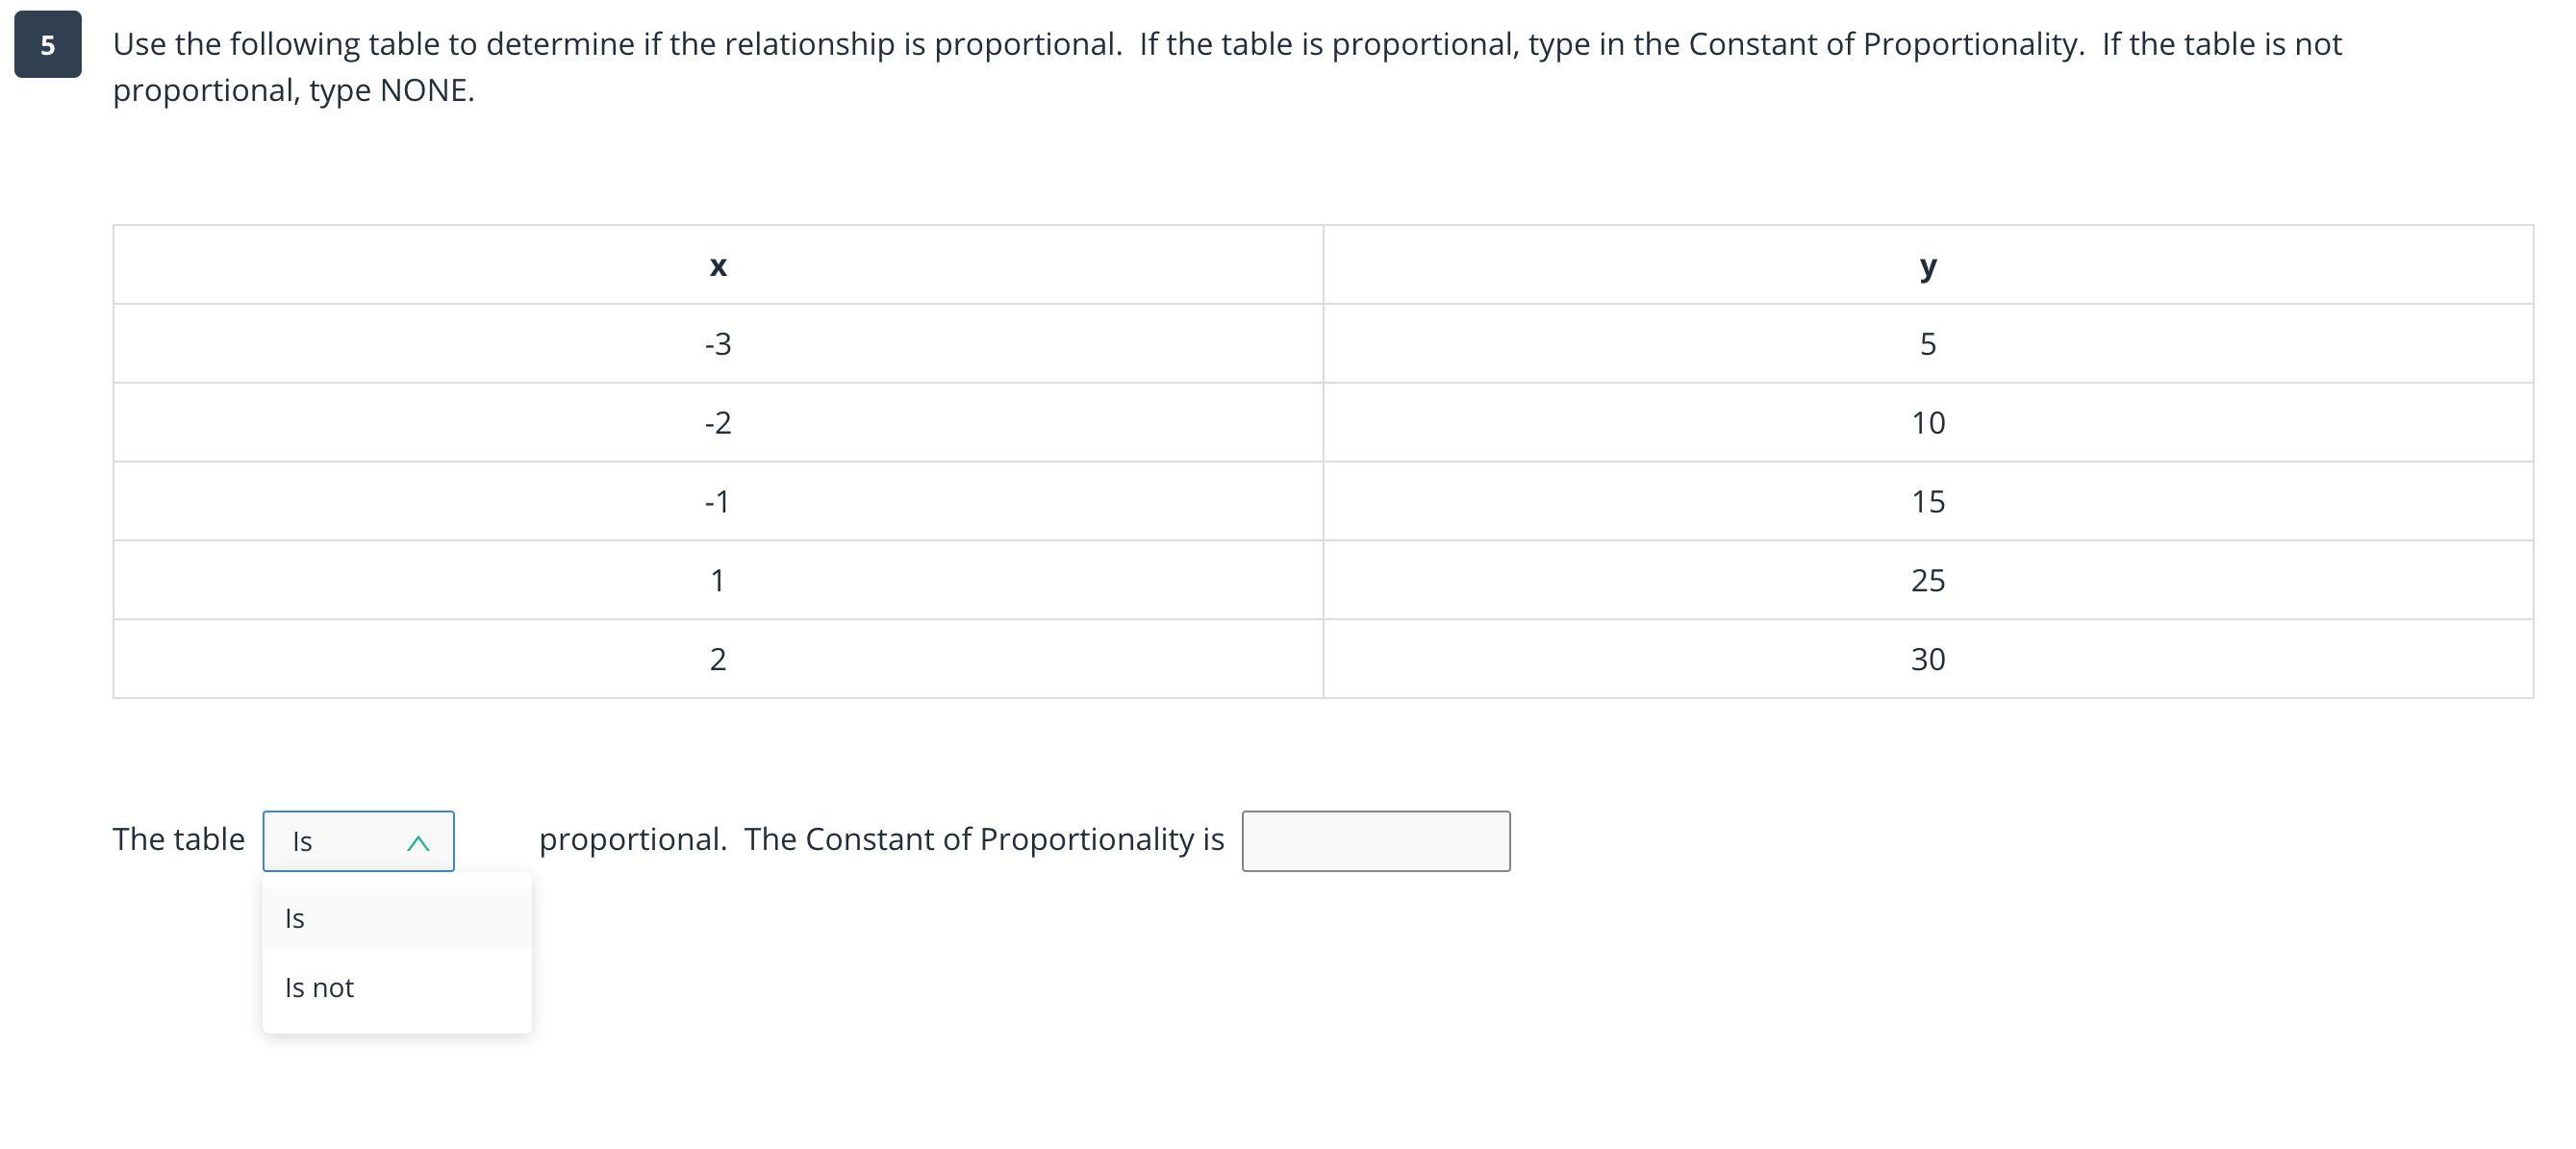Viewport: 2576px width, 1149px height.
Task: Click the table cell with 15
Action: tap(1927, 501)
